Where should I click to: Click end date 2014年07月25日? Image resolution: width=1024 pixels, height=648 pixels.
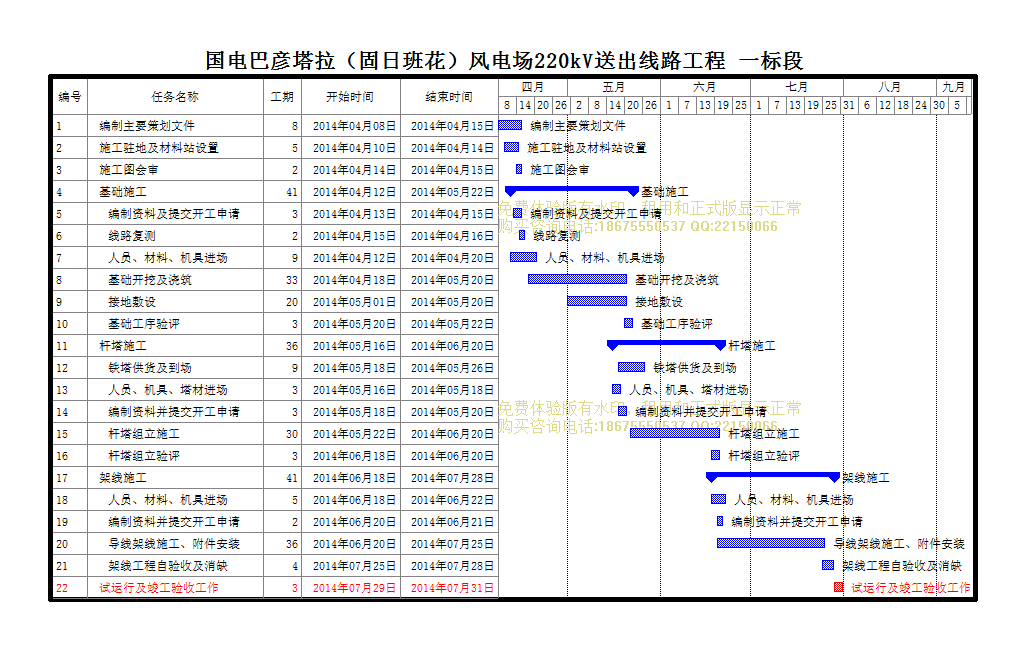click(452, 543)
